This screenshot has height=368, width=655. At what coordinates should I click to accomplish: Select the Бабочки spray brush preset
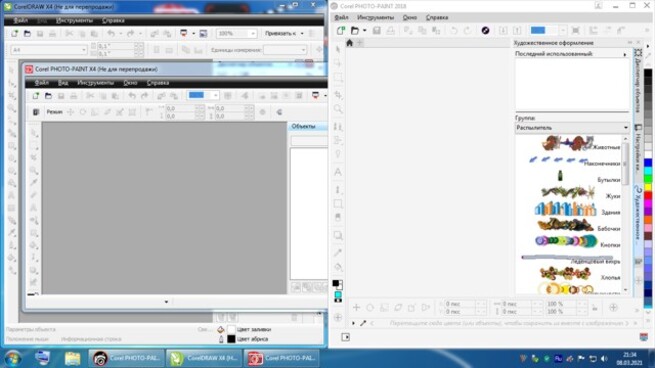(579, 226)
